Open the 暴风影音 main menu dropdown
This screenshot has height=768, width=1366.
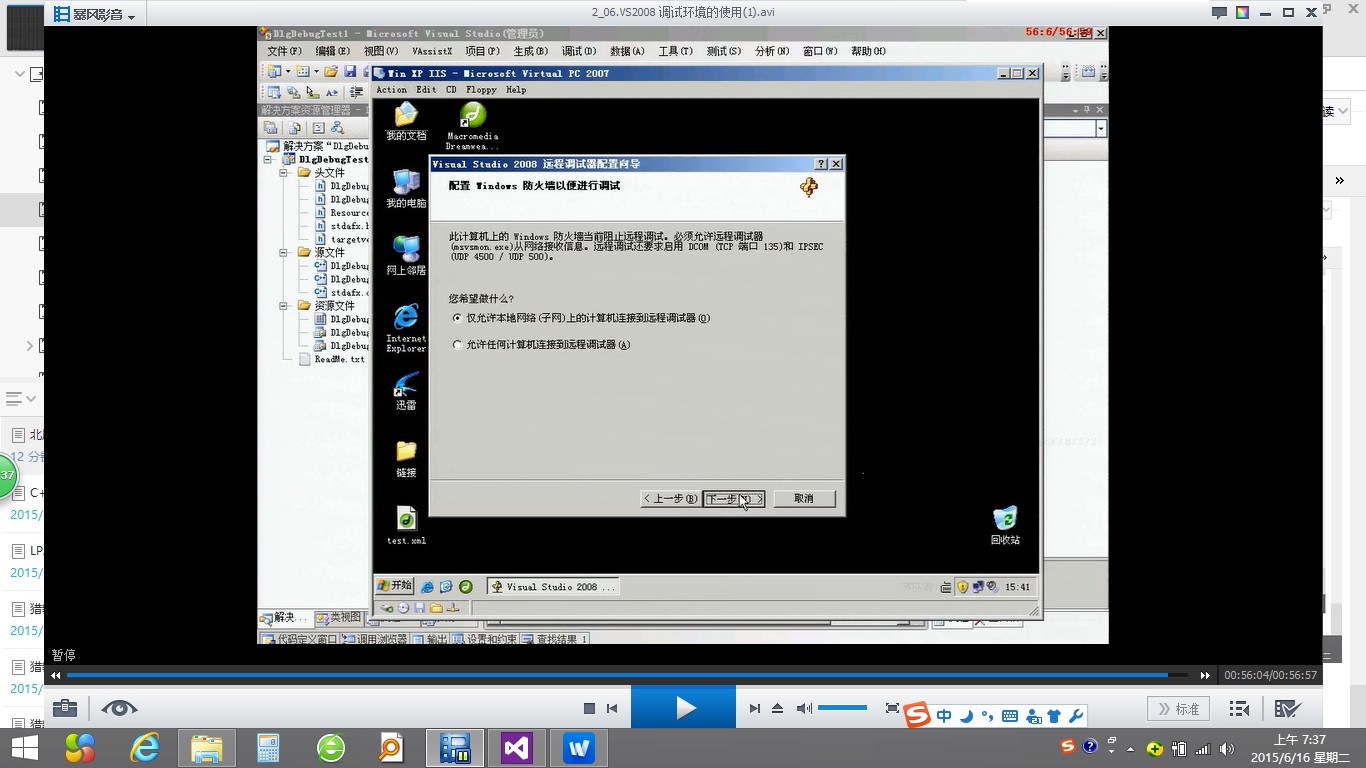(95, 15)
